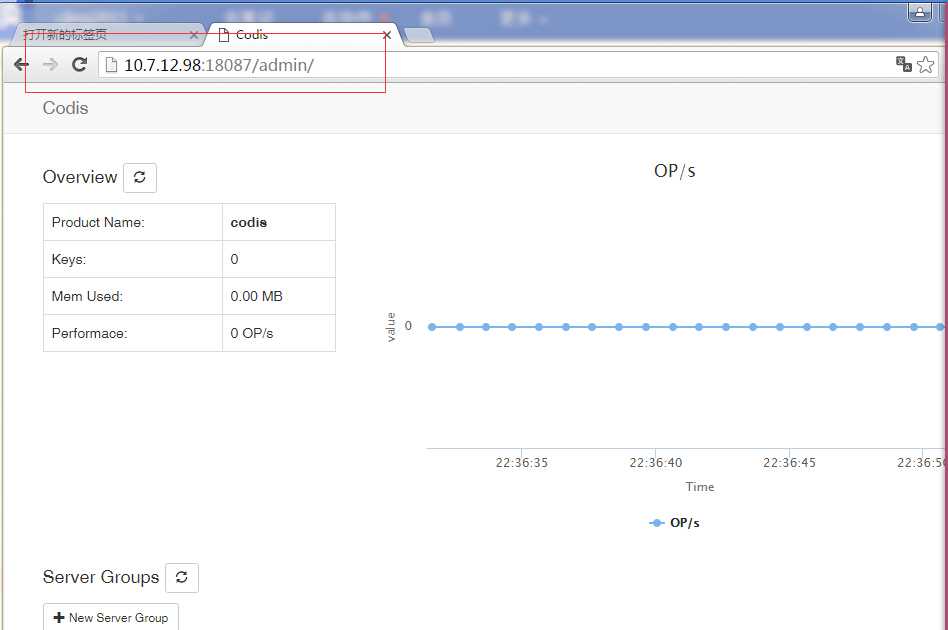This screenshot has width=948, height=630.
Task: Click the 0 OP/s value cell
Action: pyautogui.click(x=279, y=333)
